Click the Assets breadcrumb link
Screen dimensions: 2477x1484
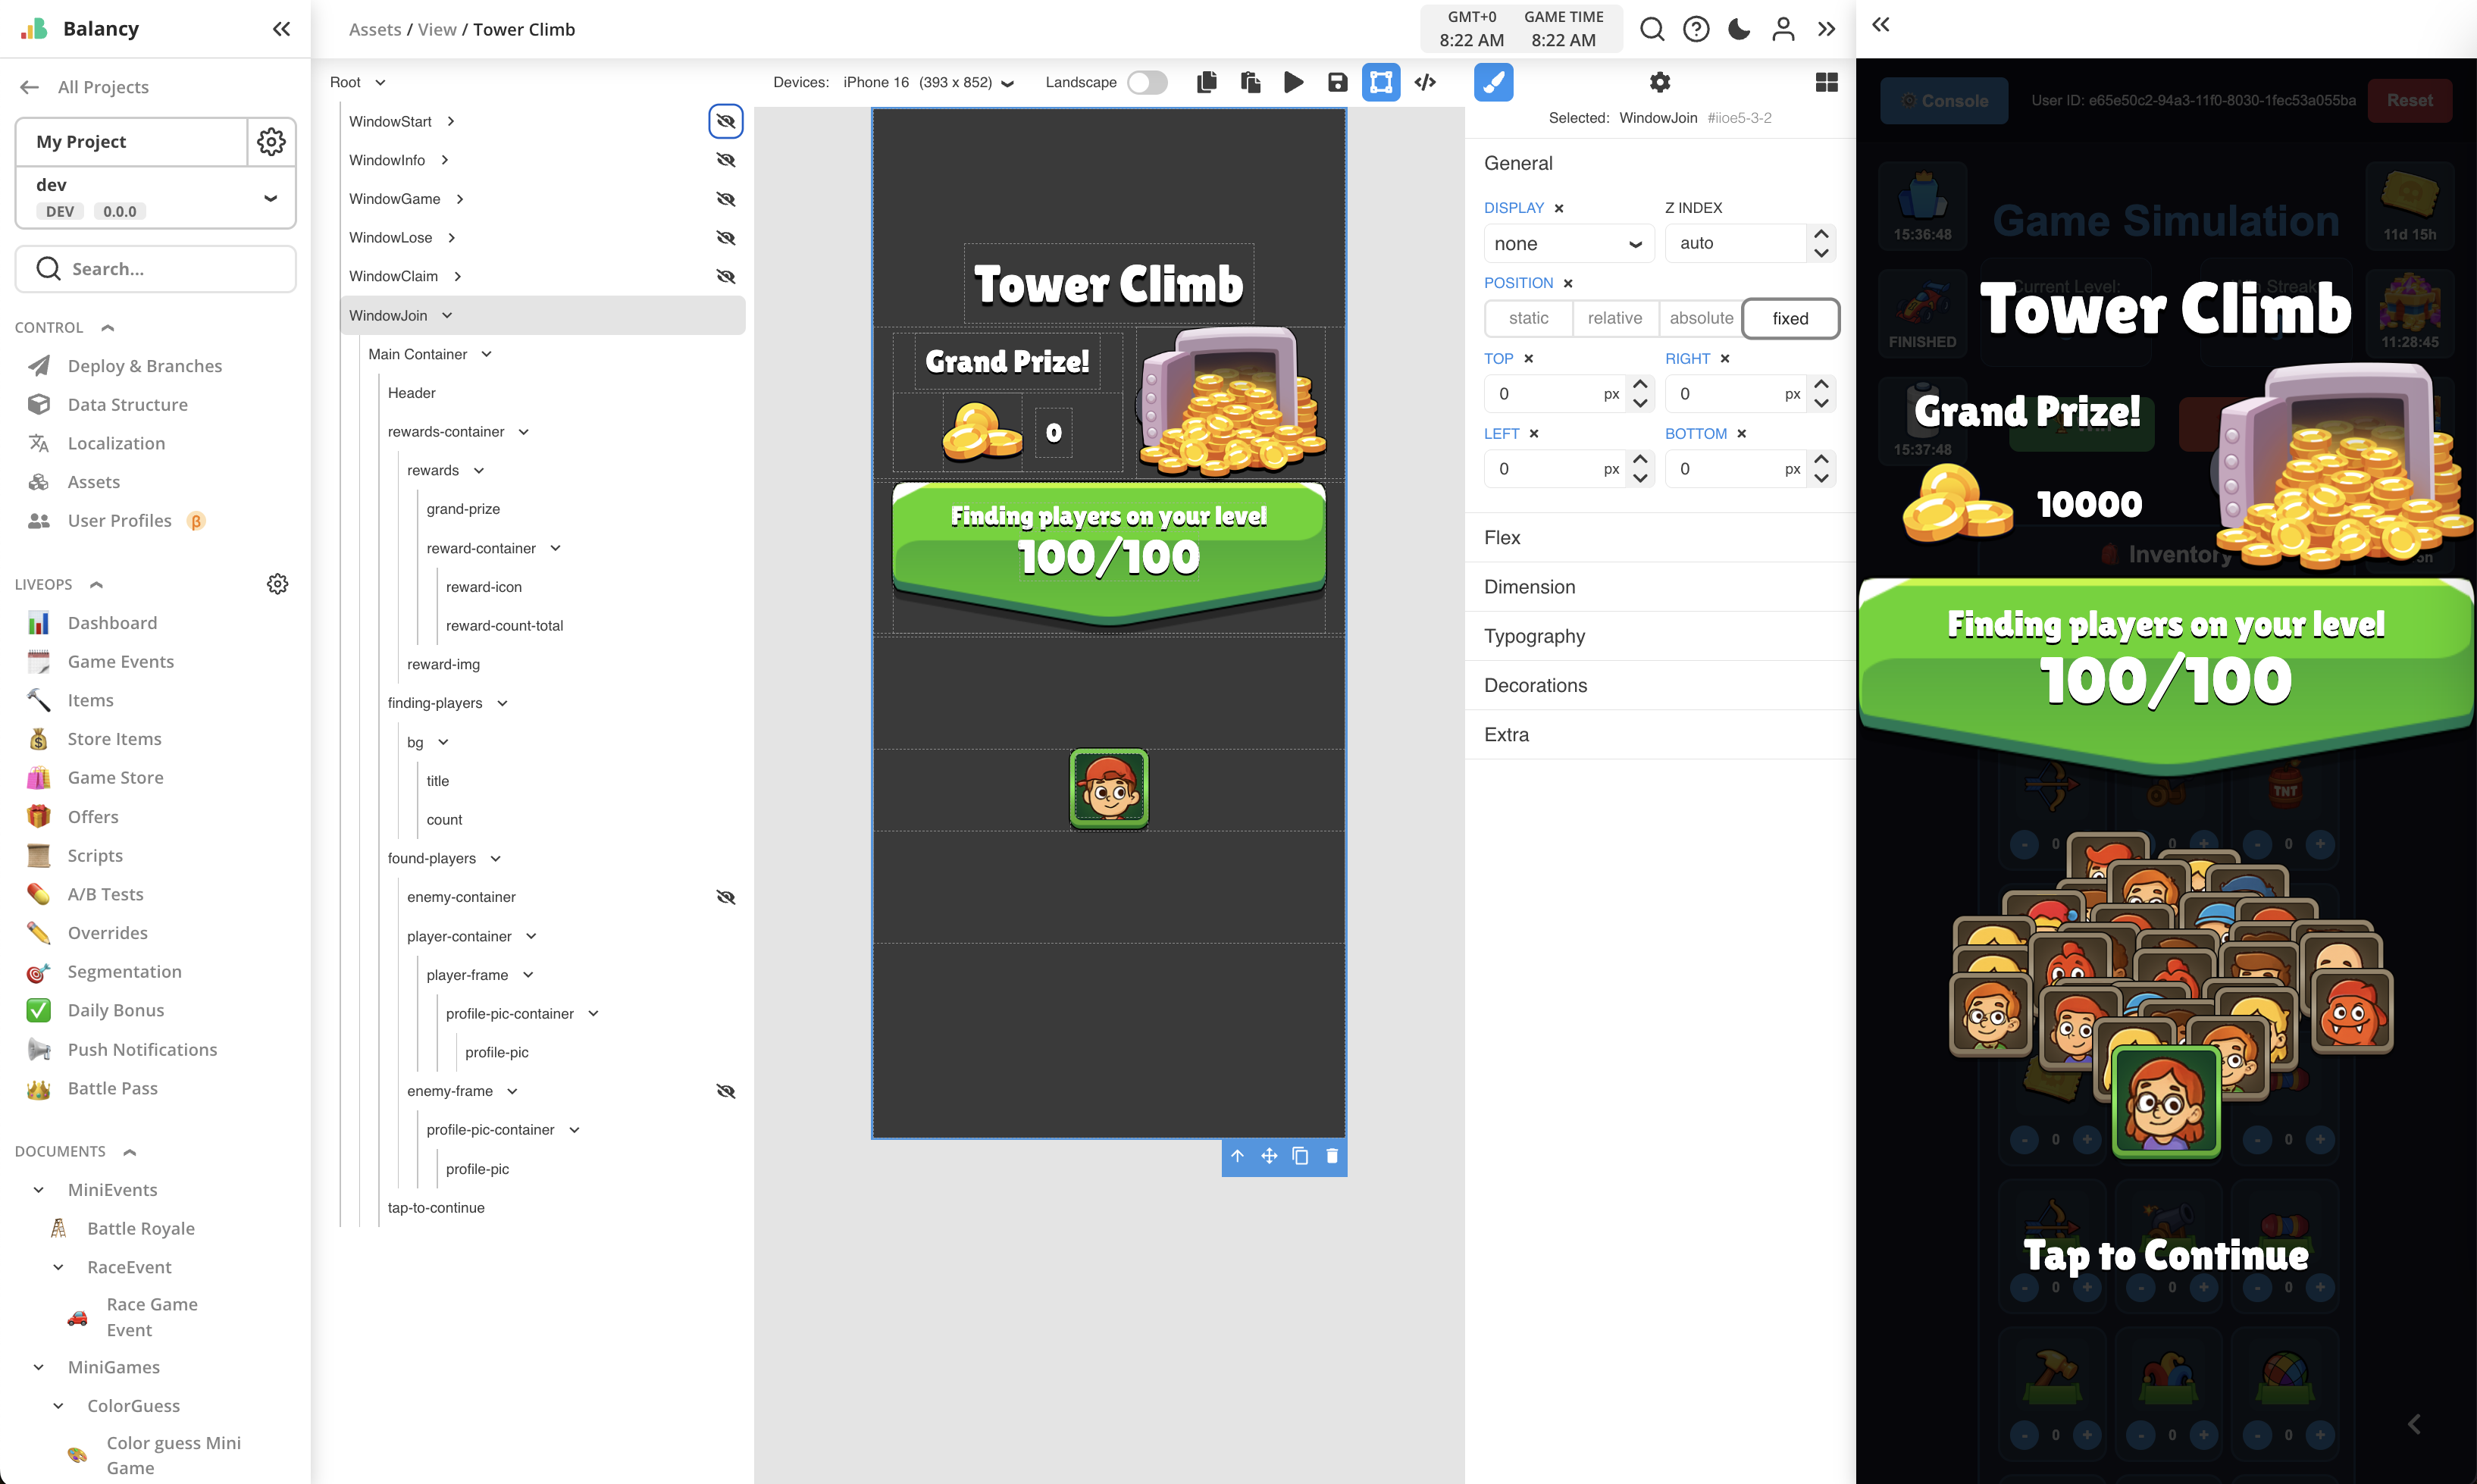point(375,29)
